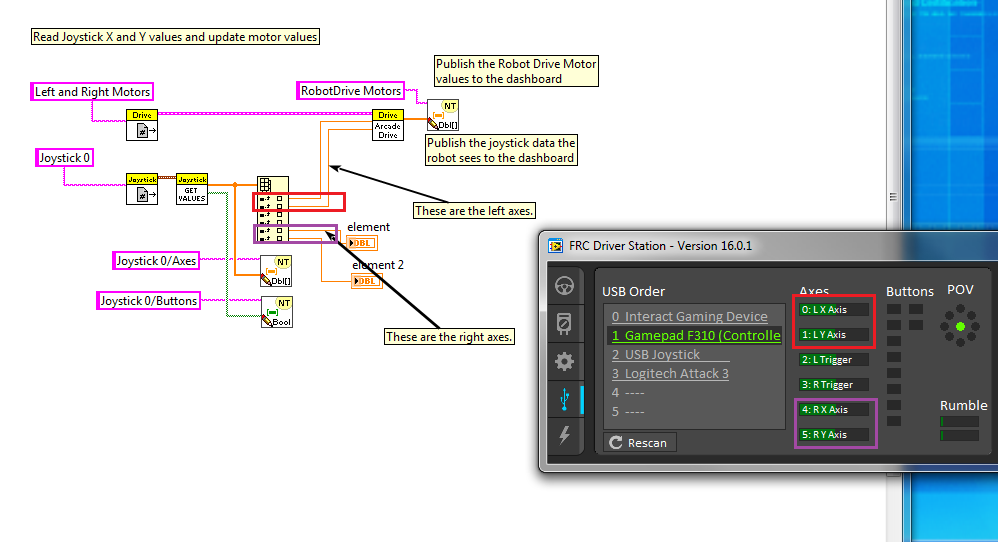The image size is (998, 542).
Task: Select the Joystick 0/Axes string constant
Action: click(156, 261)
